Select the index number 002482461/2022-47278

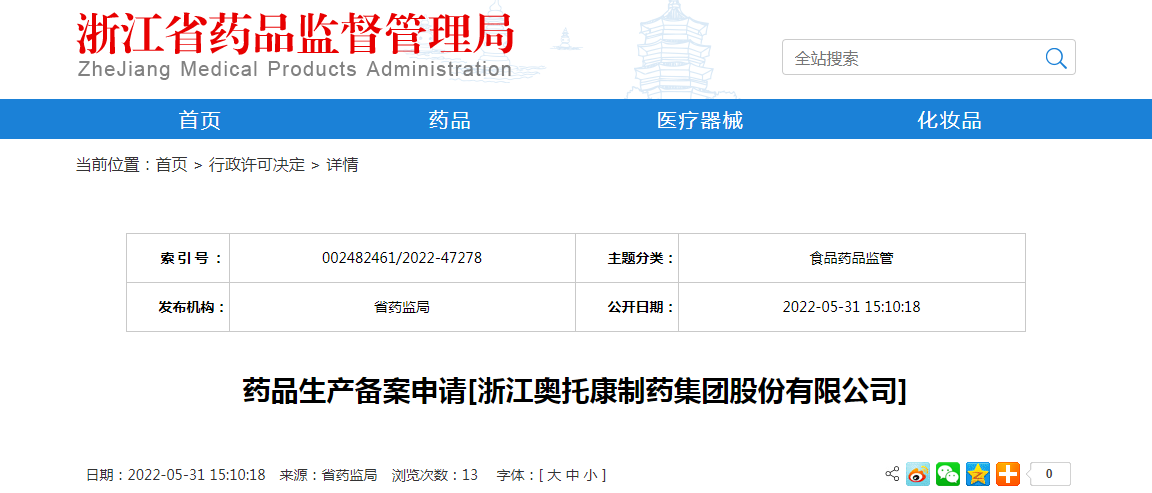tap(402, 258)
